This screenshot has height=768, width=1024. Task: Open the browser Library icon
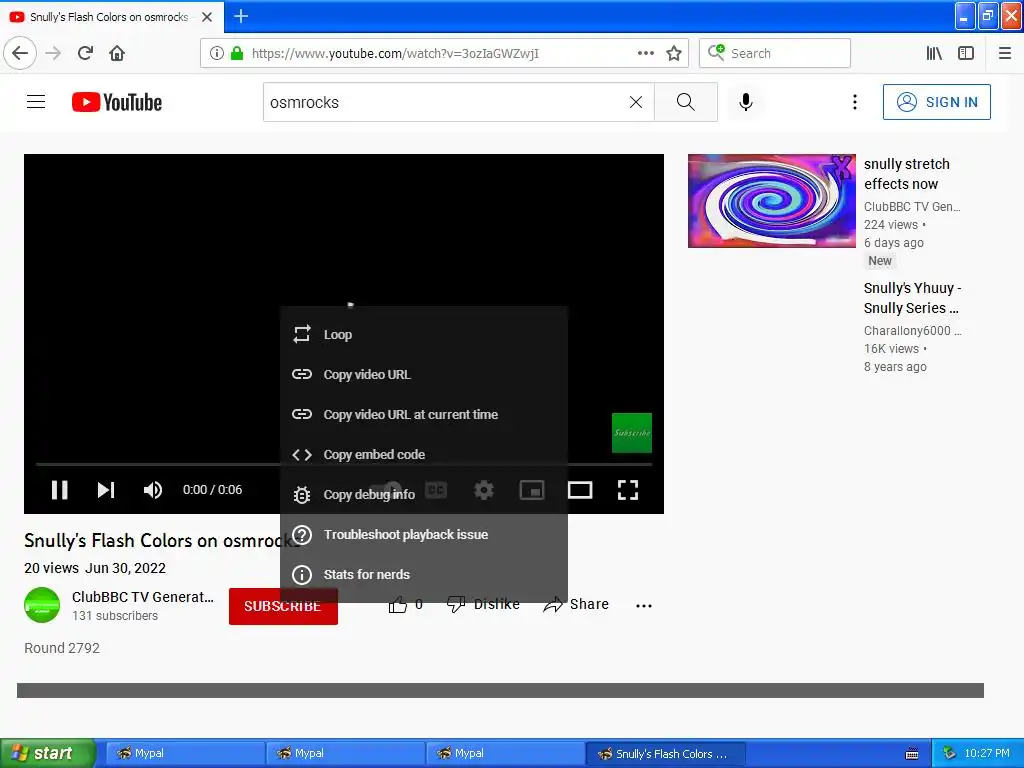click(934, 54)
